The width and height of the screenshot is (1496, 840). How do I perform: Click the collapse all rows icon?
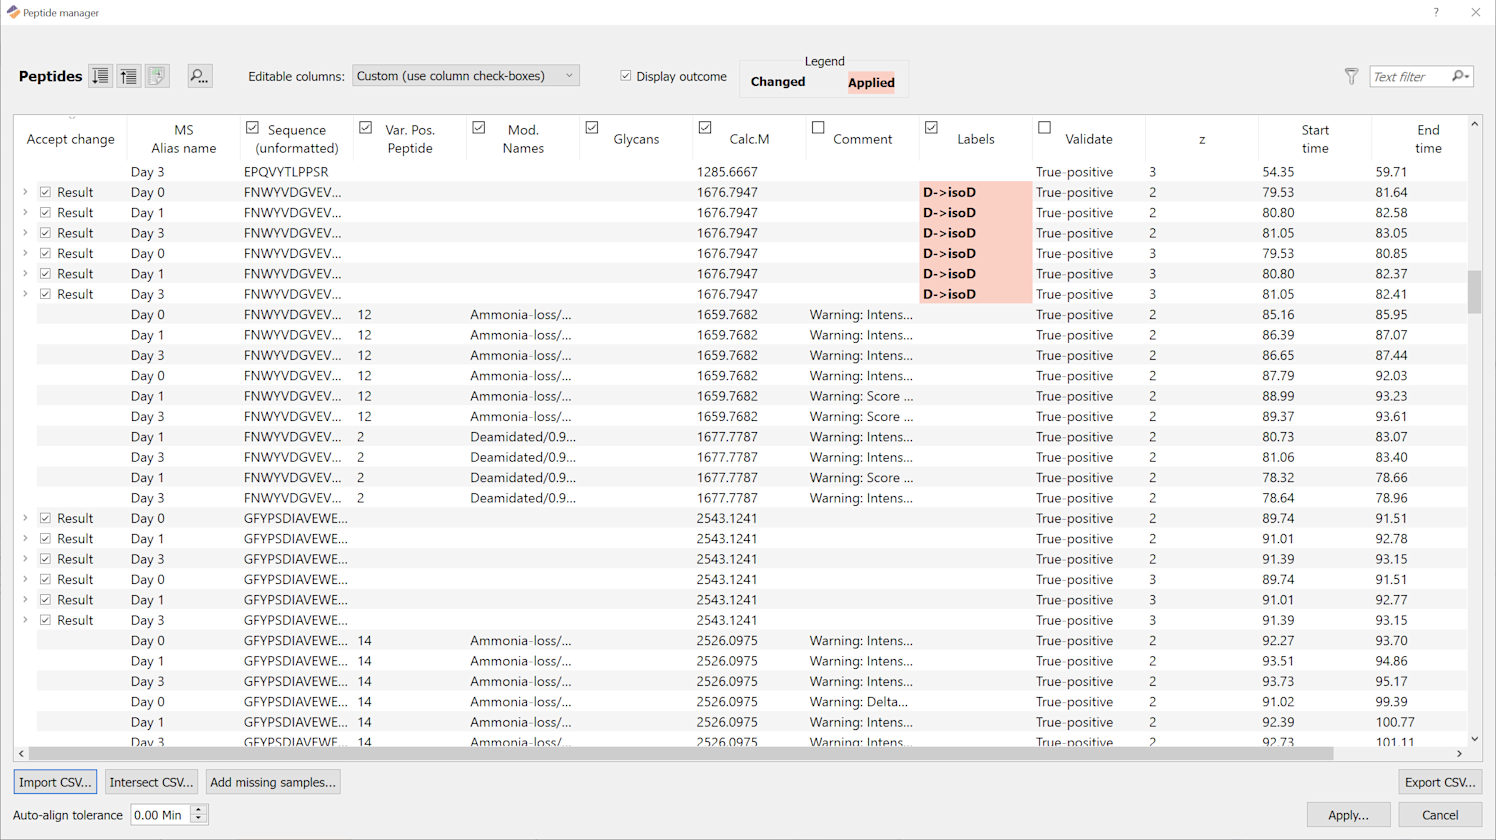(x=129, y=76)
